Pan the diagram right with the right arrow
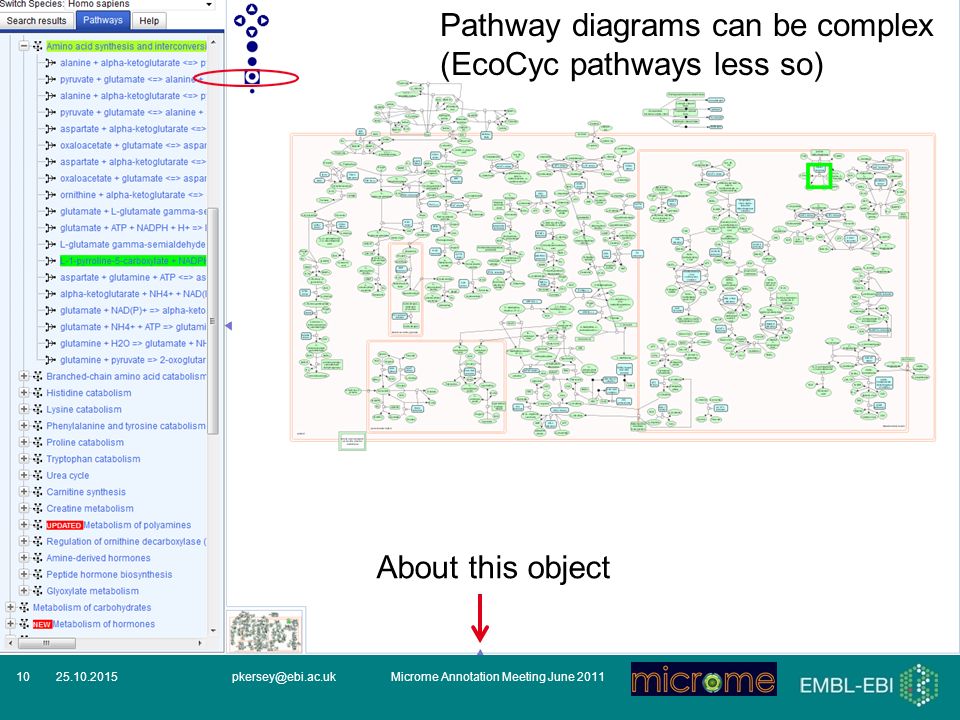The width and height of the screenshot is (960, 720). [263, 20]
